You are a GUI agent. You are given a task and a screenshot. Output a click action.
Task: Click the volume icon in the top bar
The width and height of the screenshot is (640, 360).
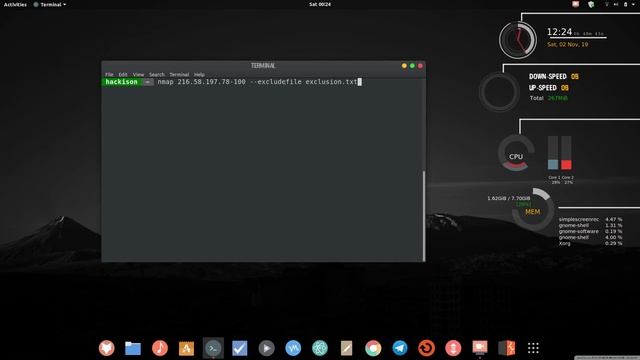616,4
